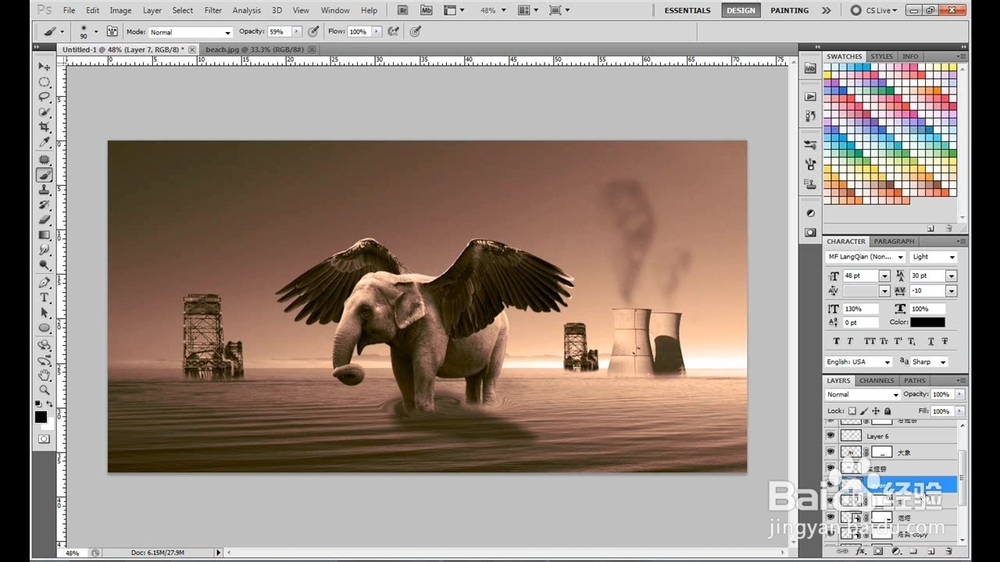This screenshot has height=562, width=1000.
Task: Toggle visibility of 大象 layer
Action: [830, 452]
